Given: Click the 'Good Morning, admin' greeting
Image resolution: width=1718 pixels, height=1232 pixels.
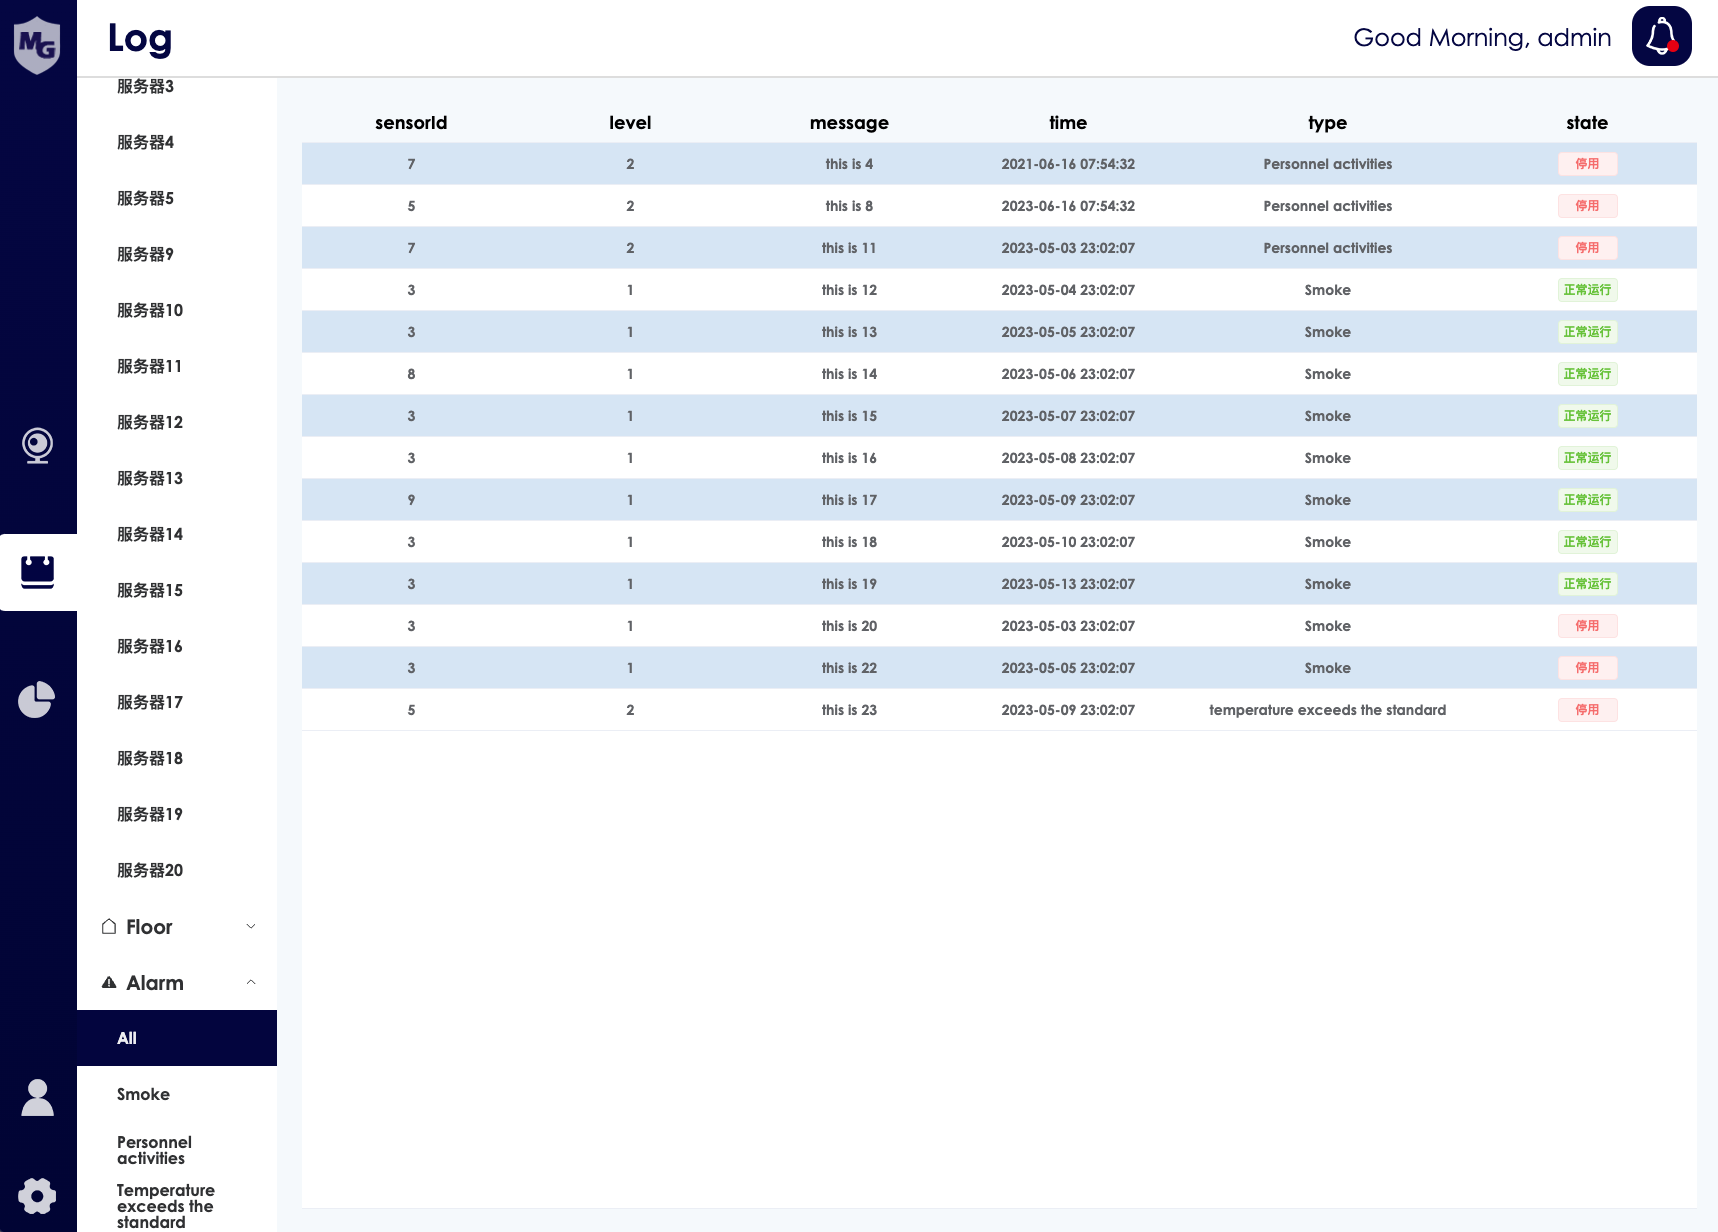Looking at the screenshot, I should (x=1482, y=38).
